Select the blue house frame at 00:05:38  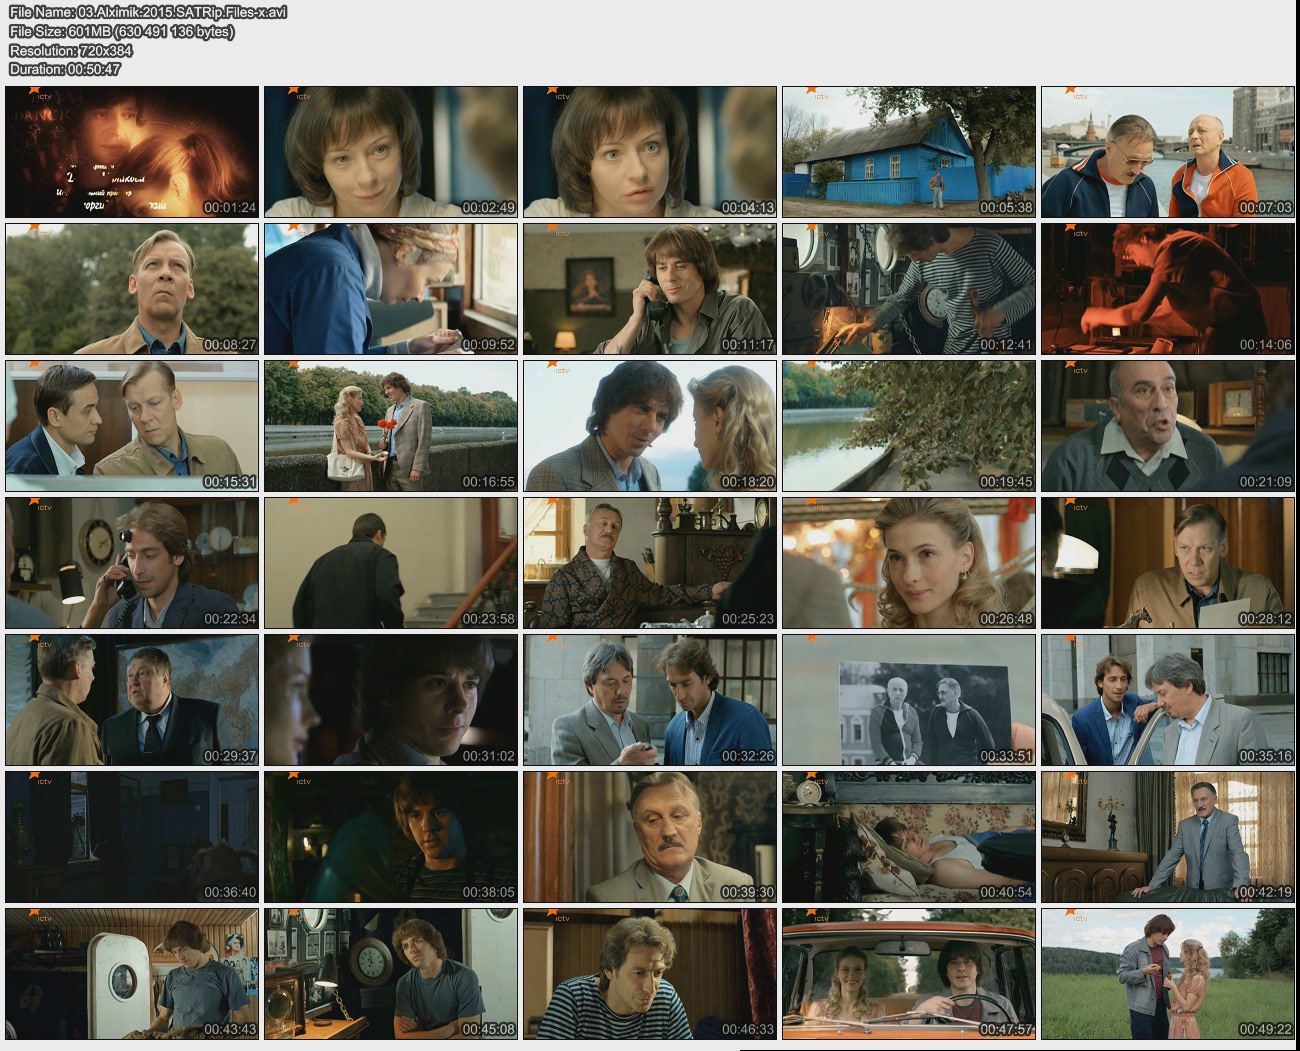908,152
